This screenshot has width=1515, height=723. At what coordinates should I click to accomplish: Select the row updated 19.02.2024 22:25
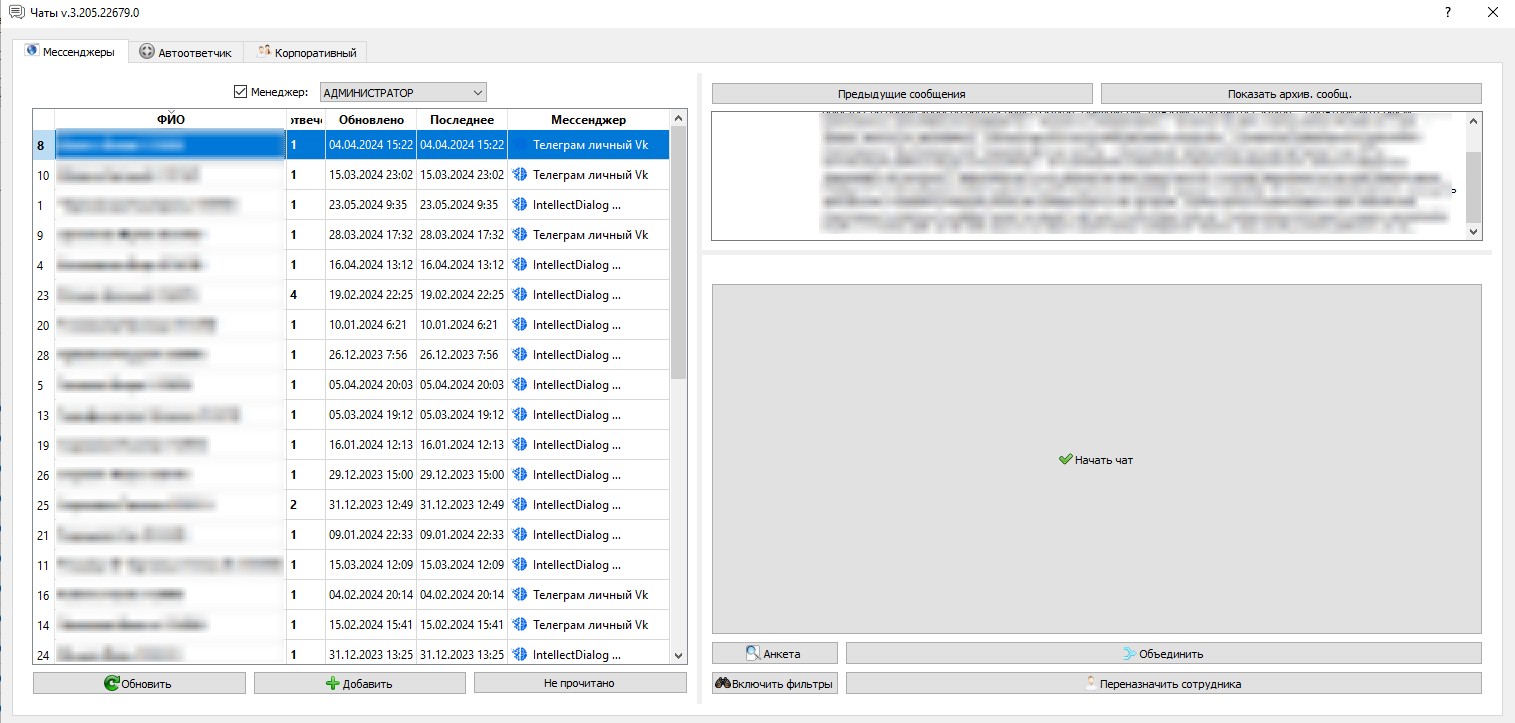point(351,295)
